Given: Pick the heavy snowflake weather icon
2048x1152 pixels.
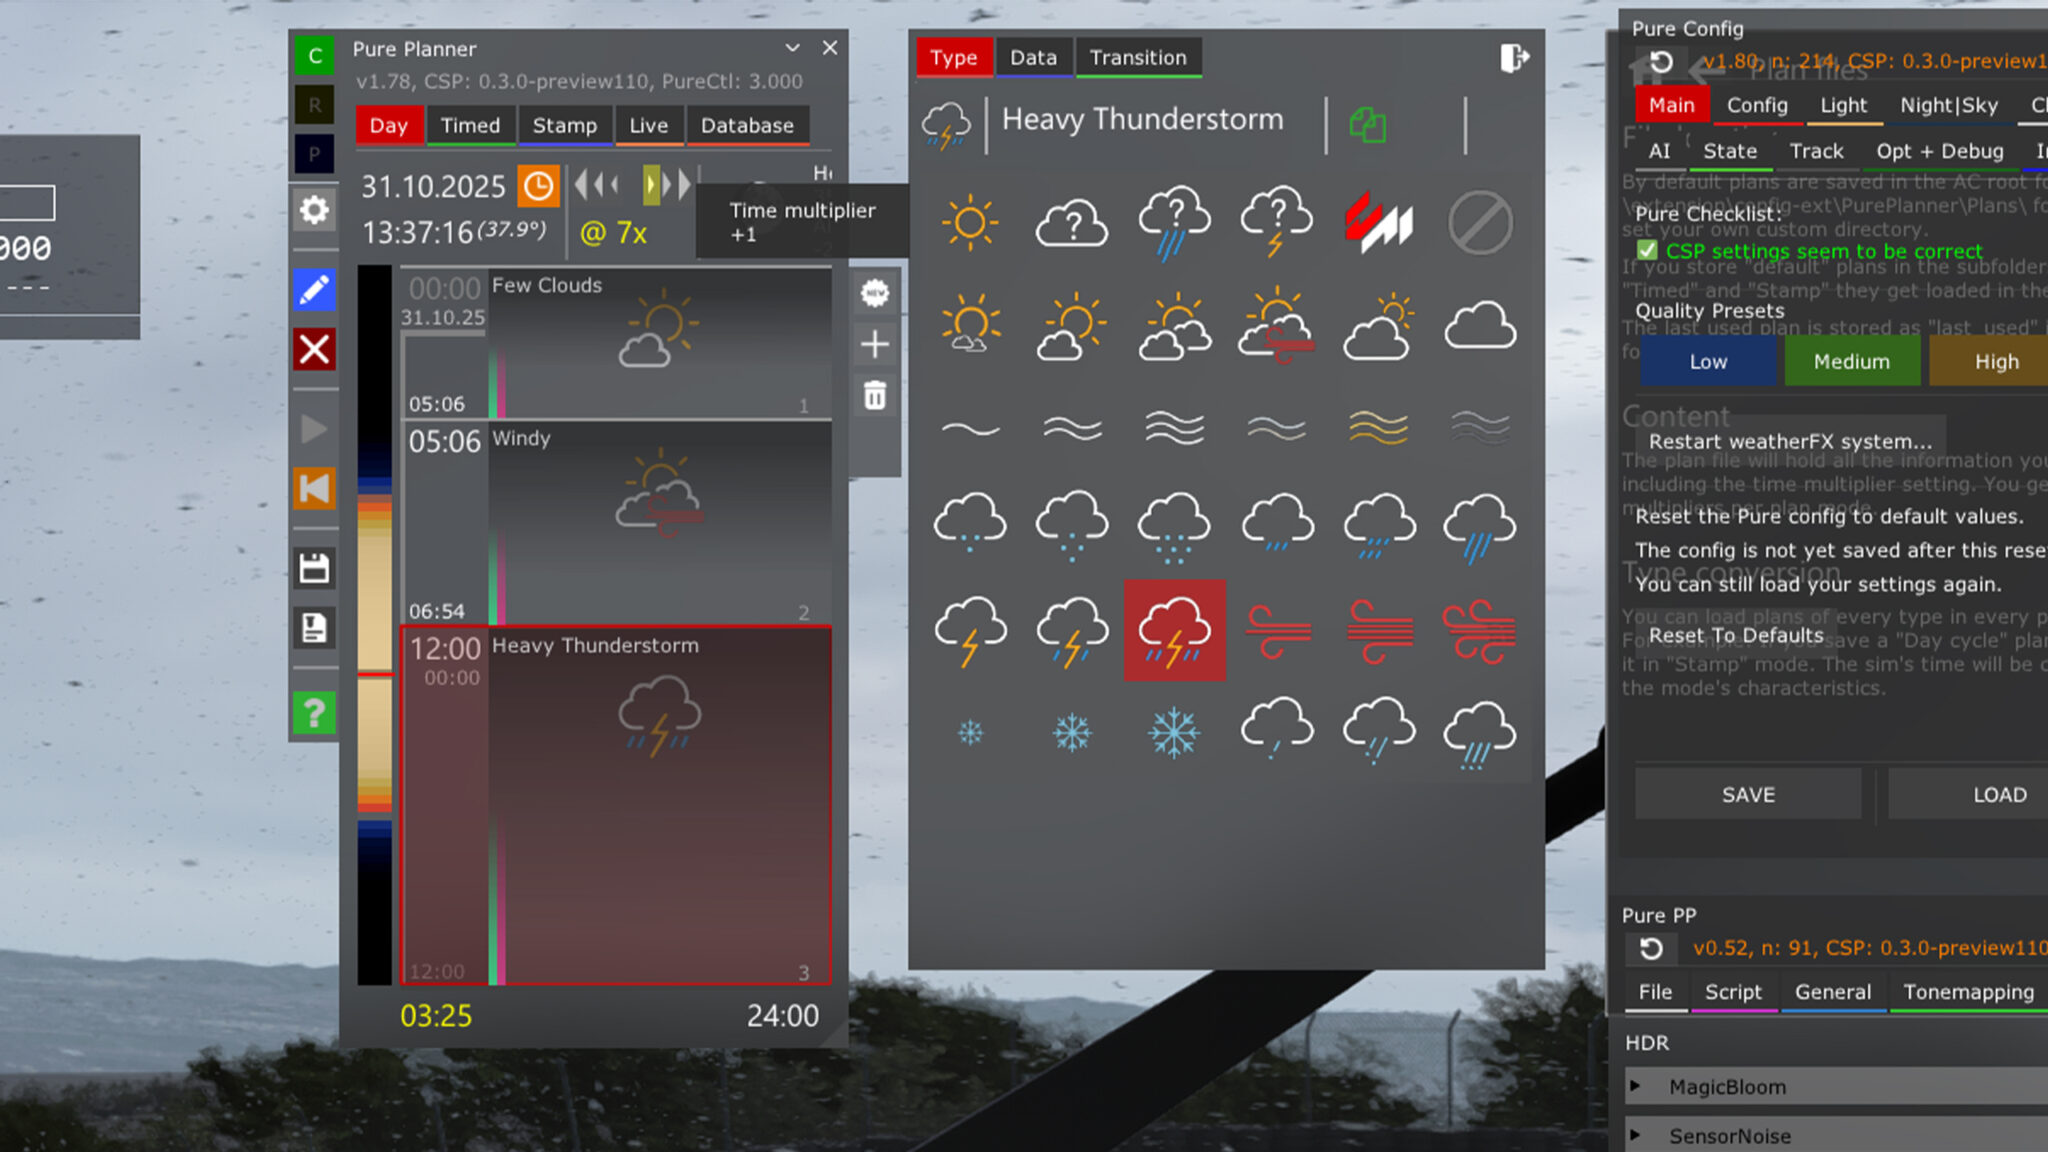Looking at the screenshot, I should pyautogui.click(x=1174, y=732).
